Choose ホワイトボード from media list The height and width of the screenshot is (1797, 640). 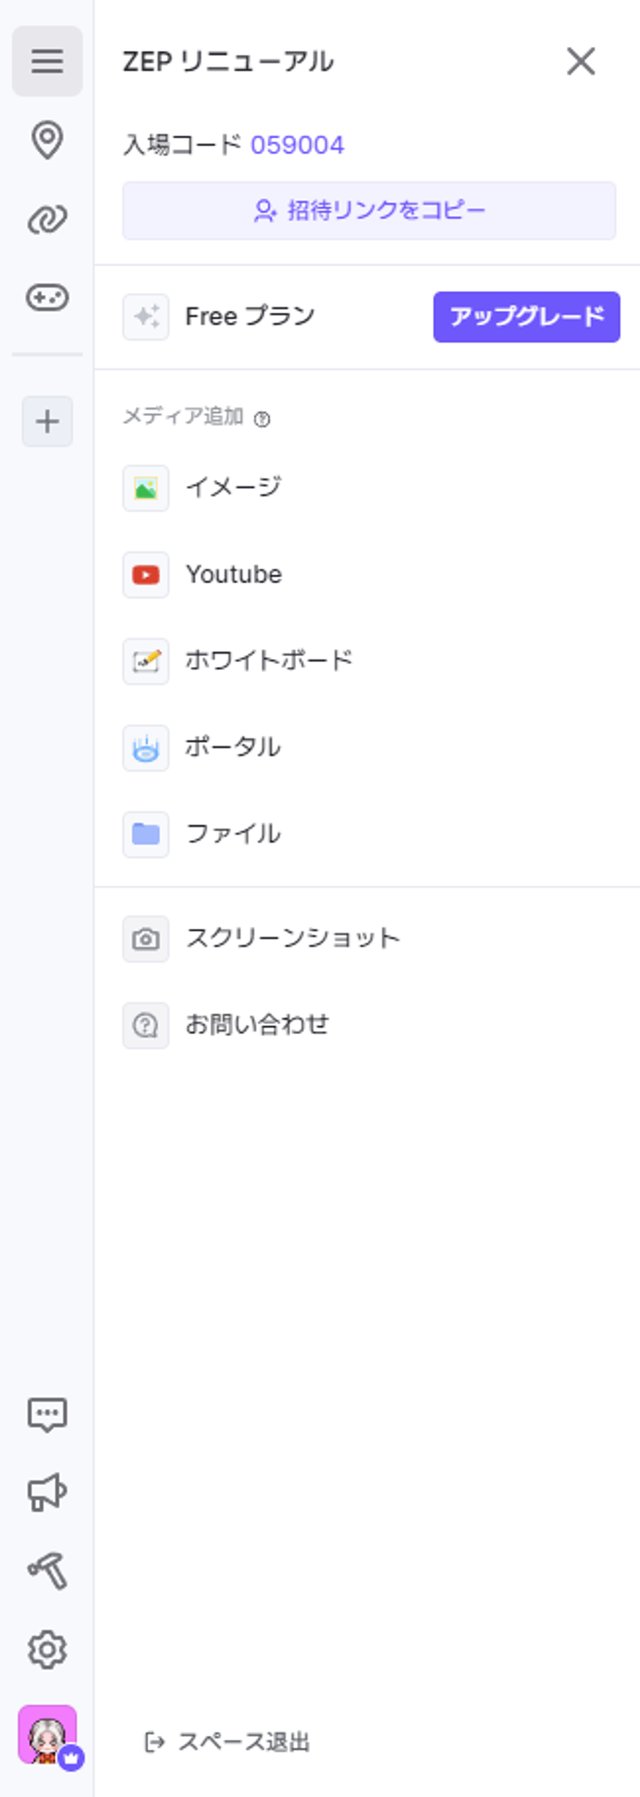pyautogui.click(x=268, y=660)
